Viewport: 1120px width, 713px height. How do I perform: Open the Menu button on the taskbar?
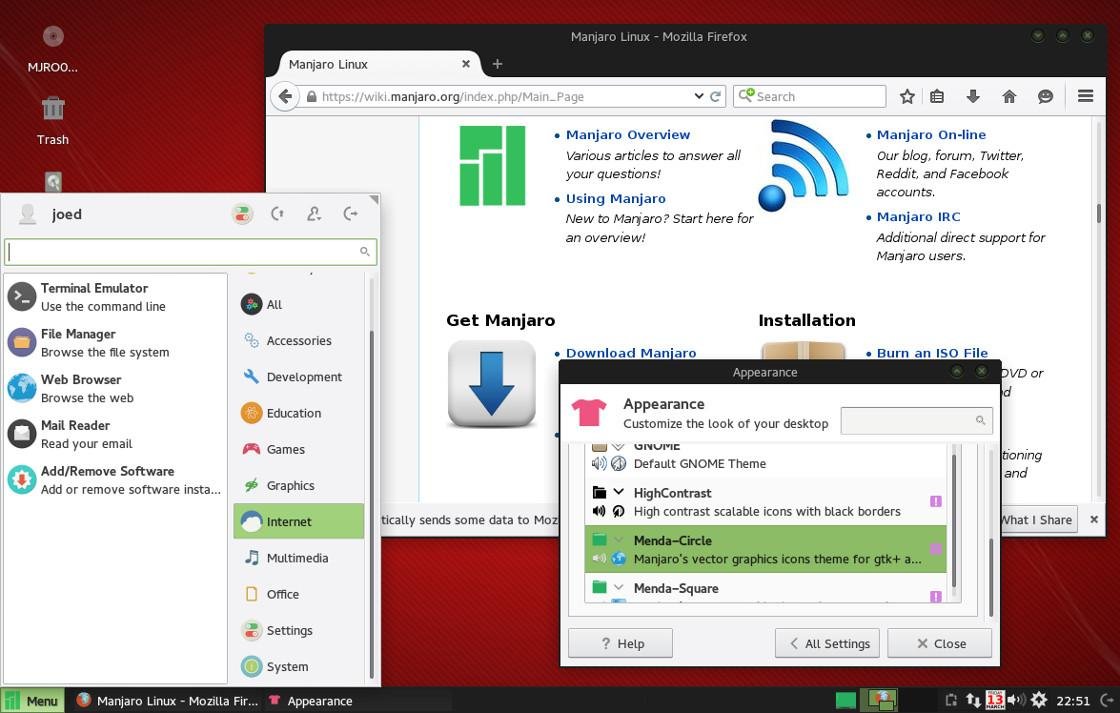coord(33,700)
